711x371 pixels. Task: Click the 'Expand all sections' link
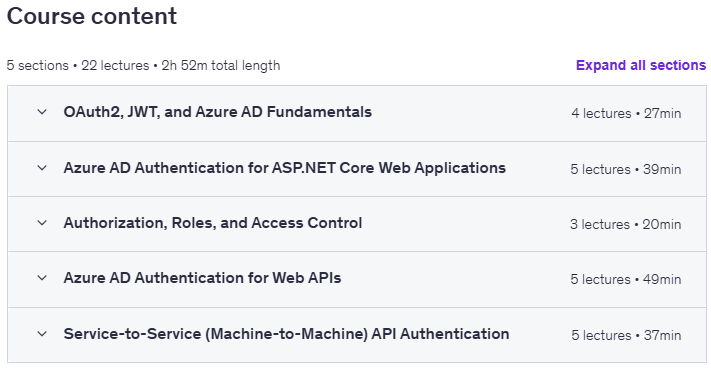coord(641,65)
